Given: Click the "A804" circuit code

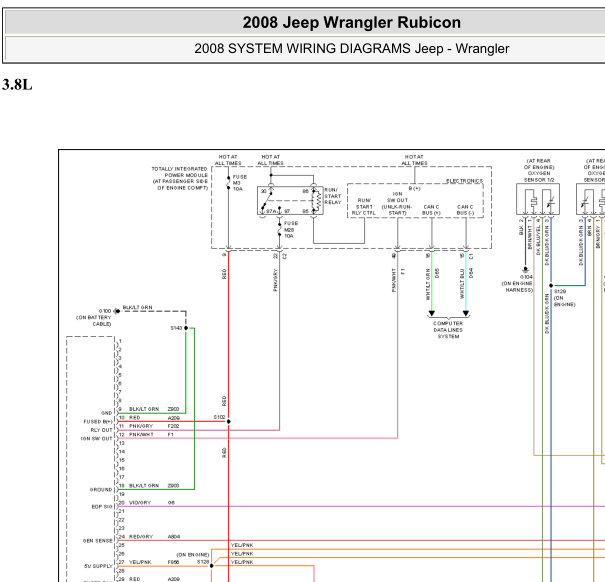Looking at the screenshot, I should point(174,536).
